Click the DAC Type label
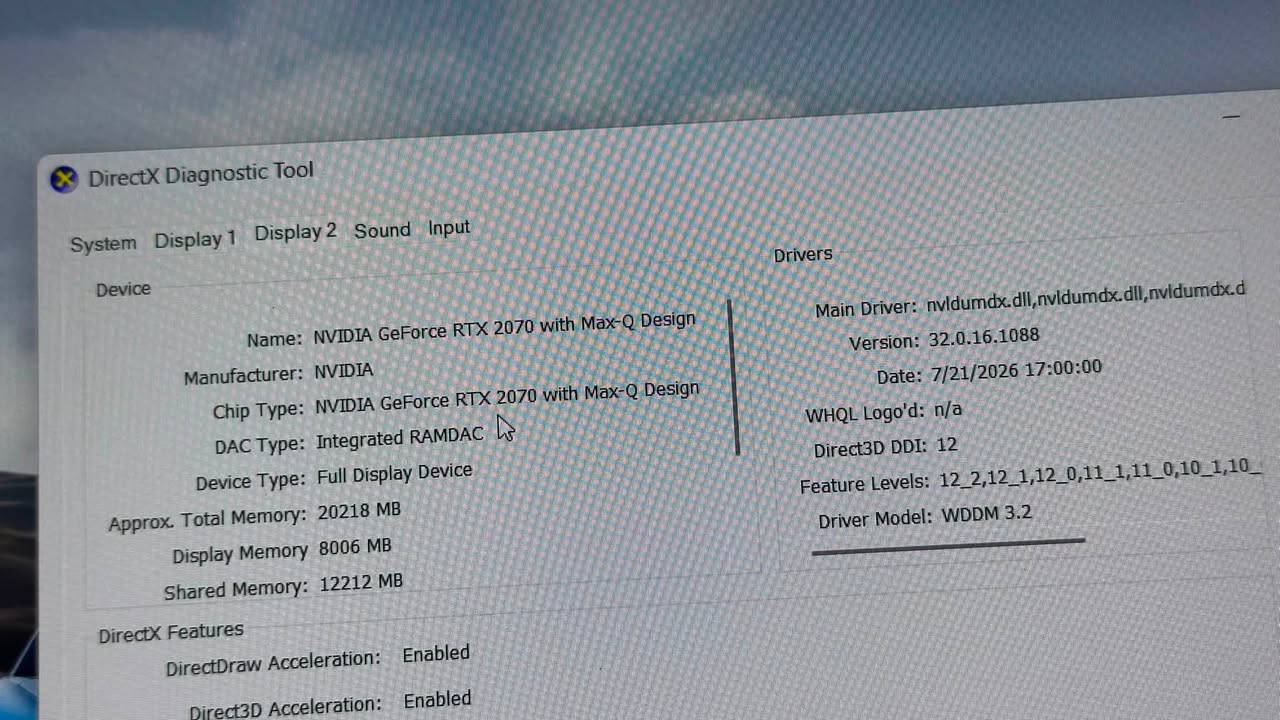Image resolution: width=1280 pixels, height=720 pixels. pyautogui.click(x=258, y=445)
